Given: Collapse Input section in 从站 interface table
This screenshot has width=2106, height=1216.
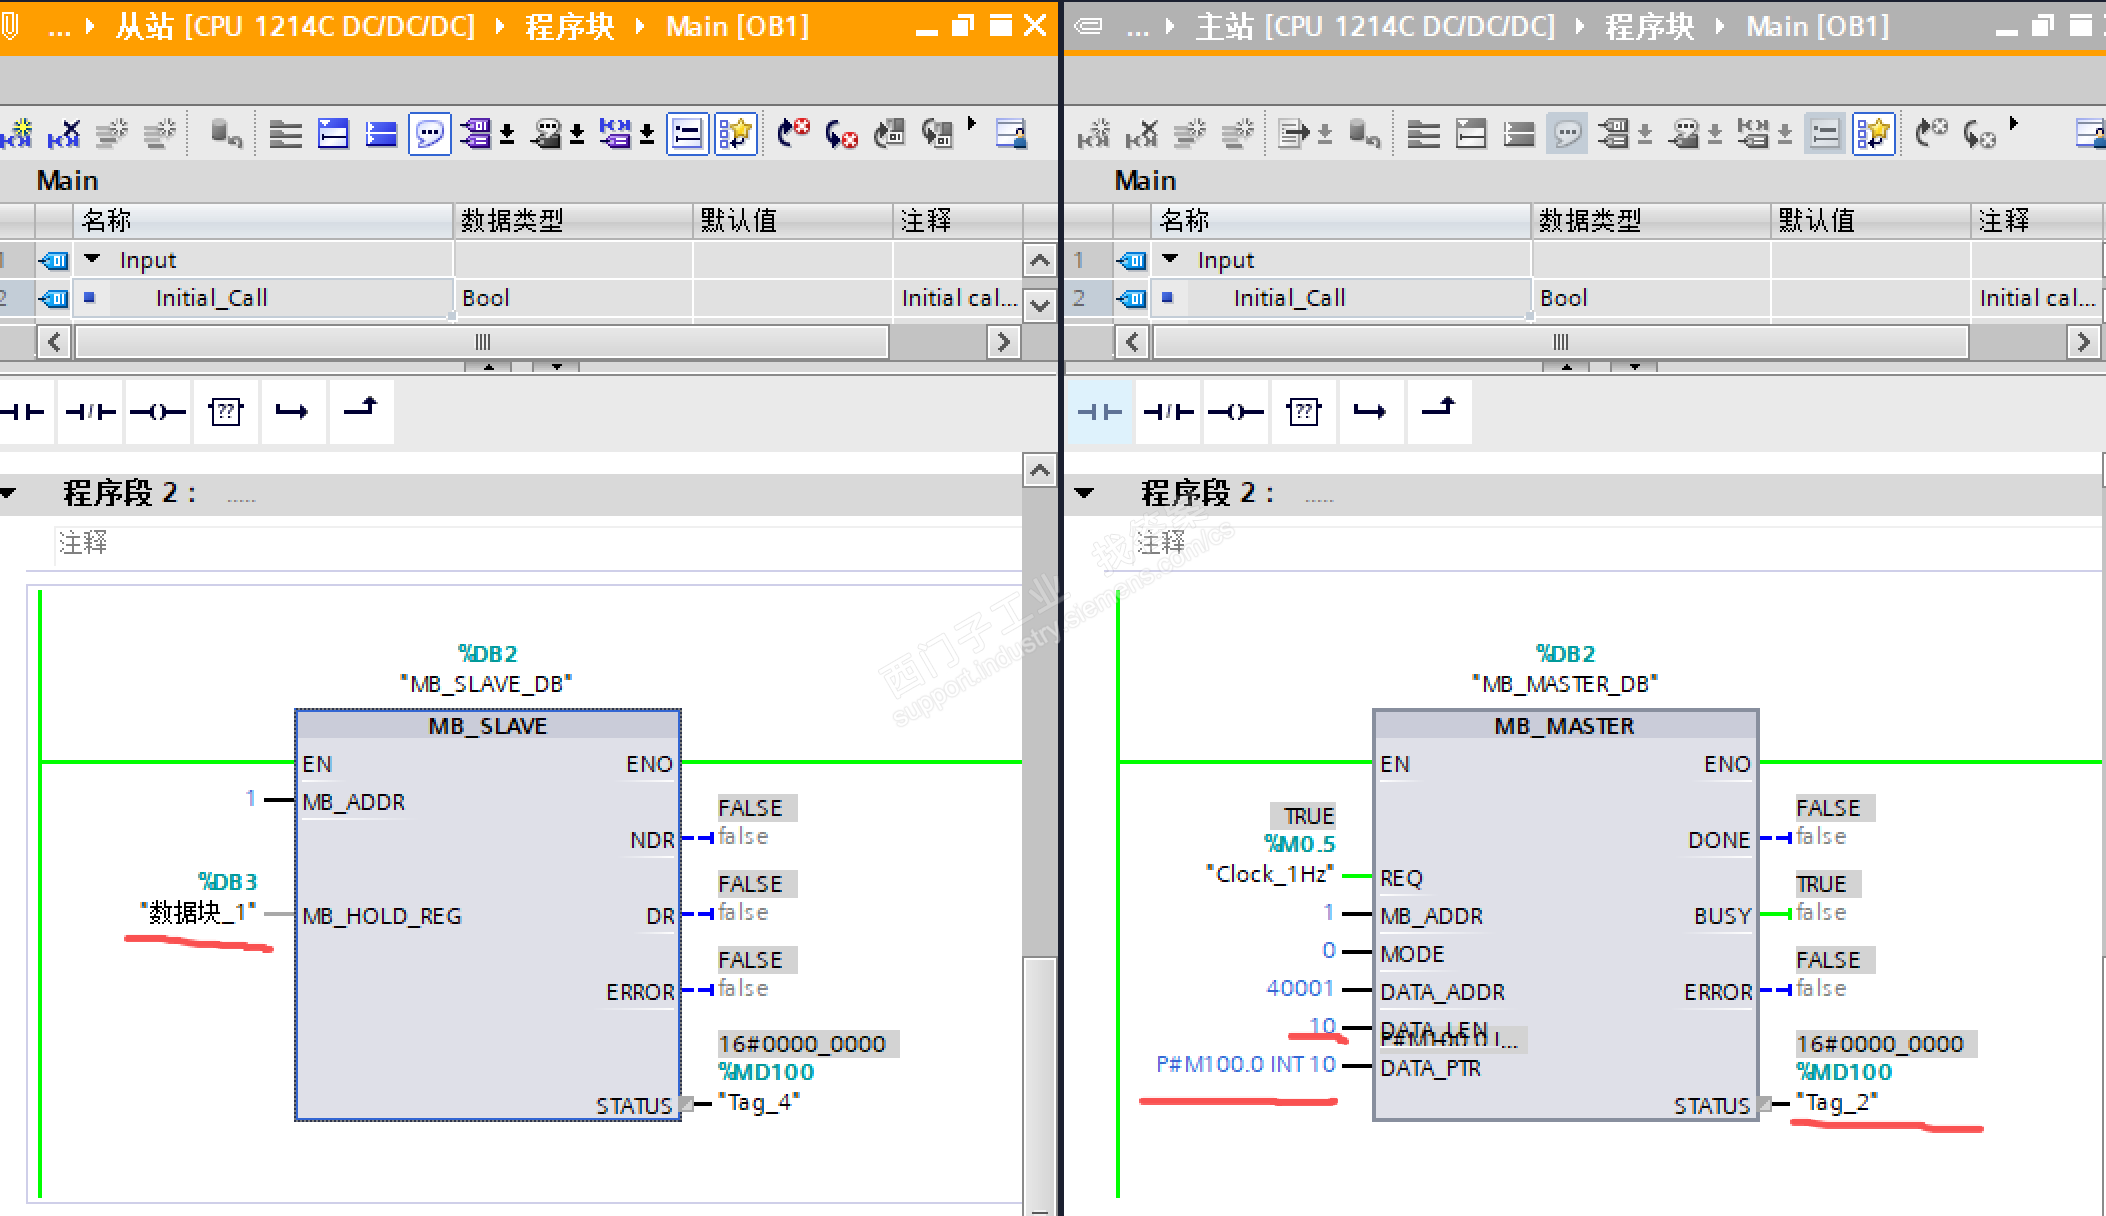Looking at the screenshot, I should pos(92,259).
